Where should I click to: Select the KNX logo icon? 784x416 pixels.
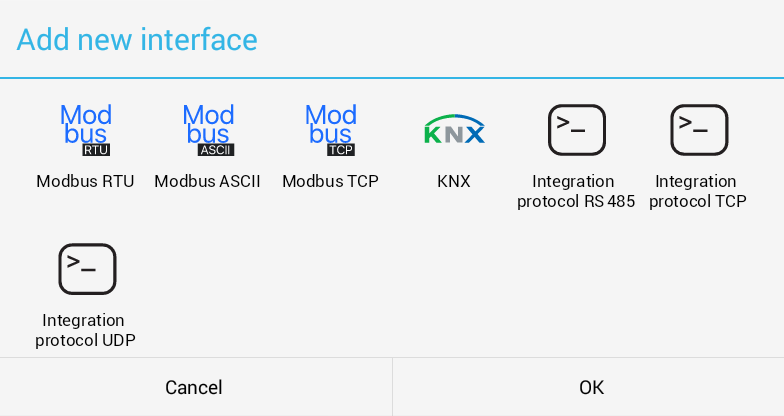pyautogui.click(x=454, y=130)
